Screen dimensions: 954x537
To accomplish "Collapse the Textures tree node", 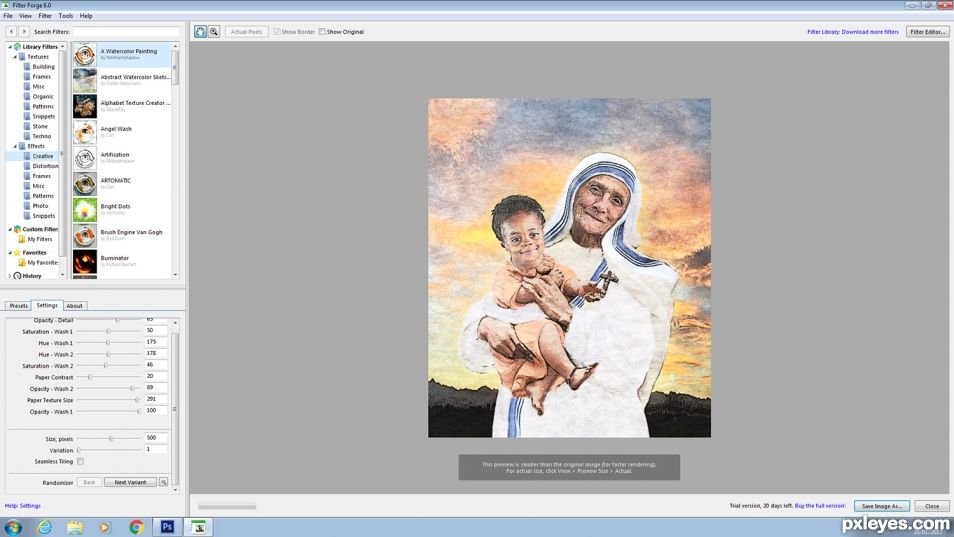I will (x=15, y=57).
